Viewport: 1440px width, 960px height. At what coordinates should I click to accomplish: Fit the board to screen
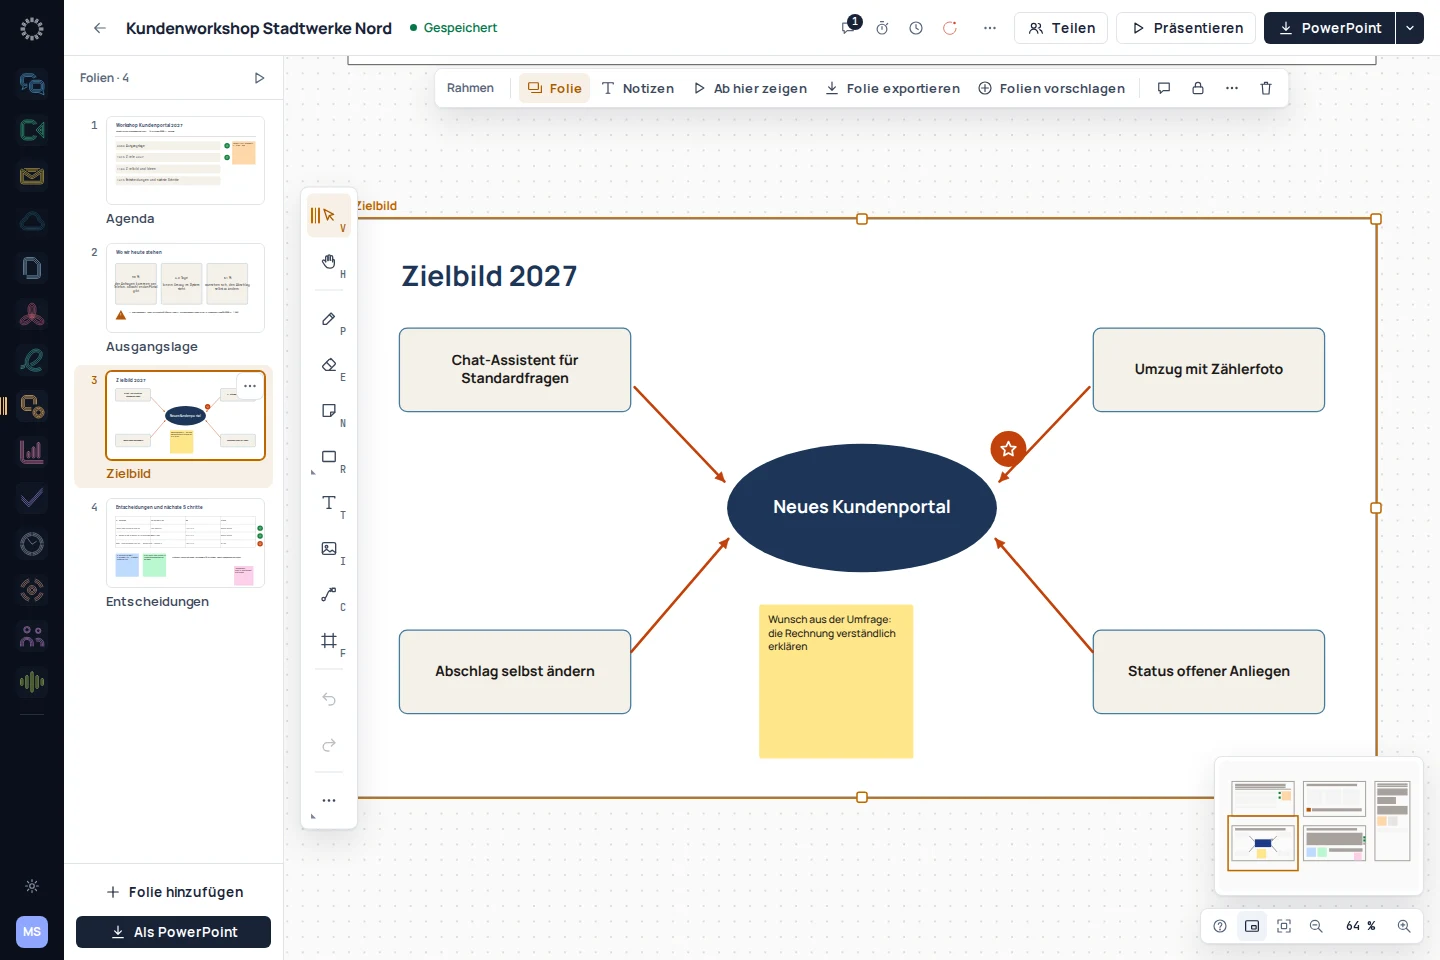(1284, 926)
